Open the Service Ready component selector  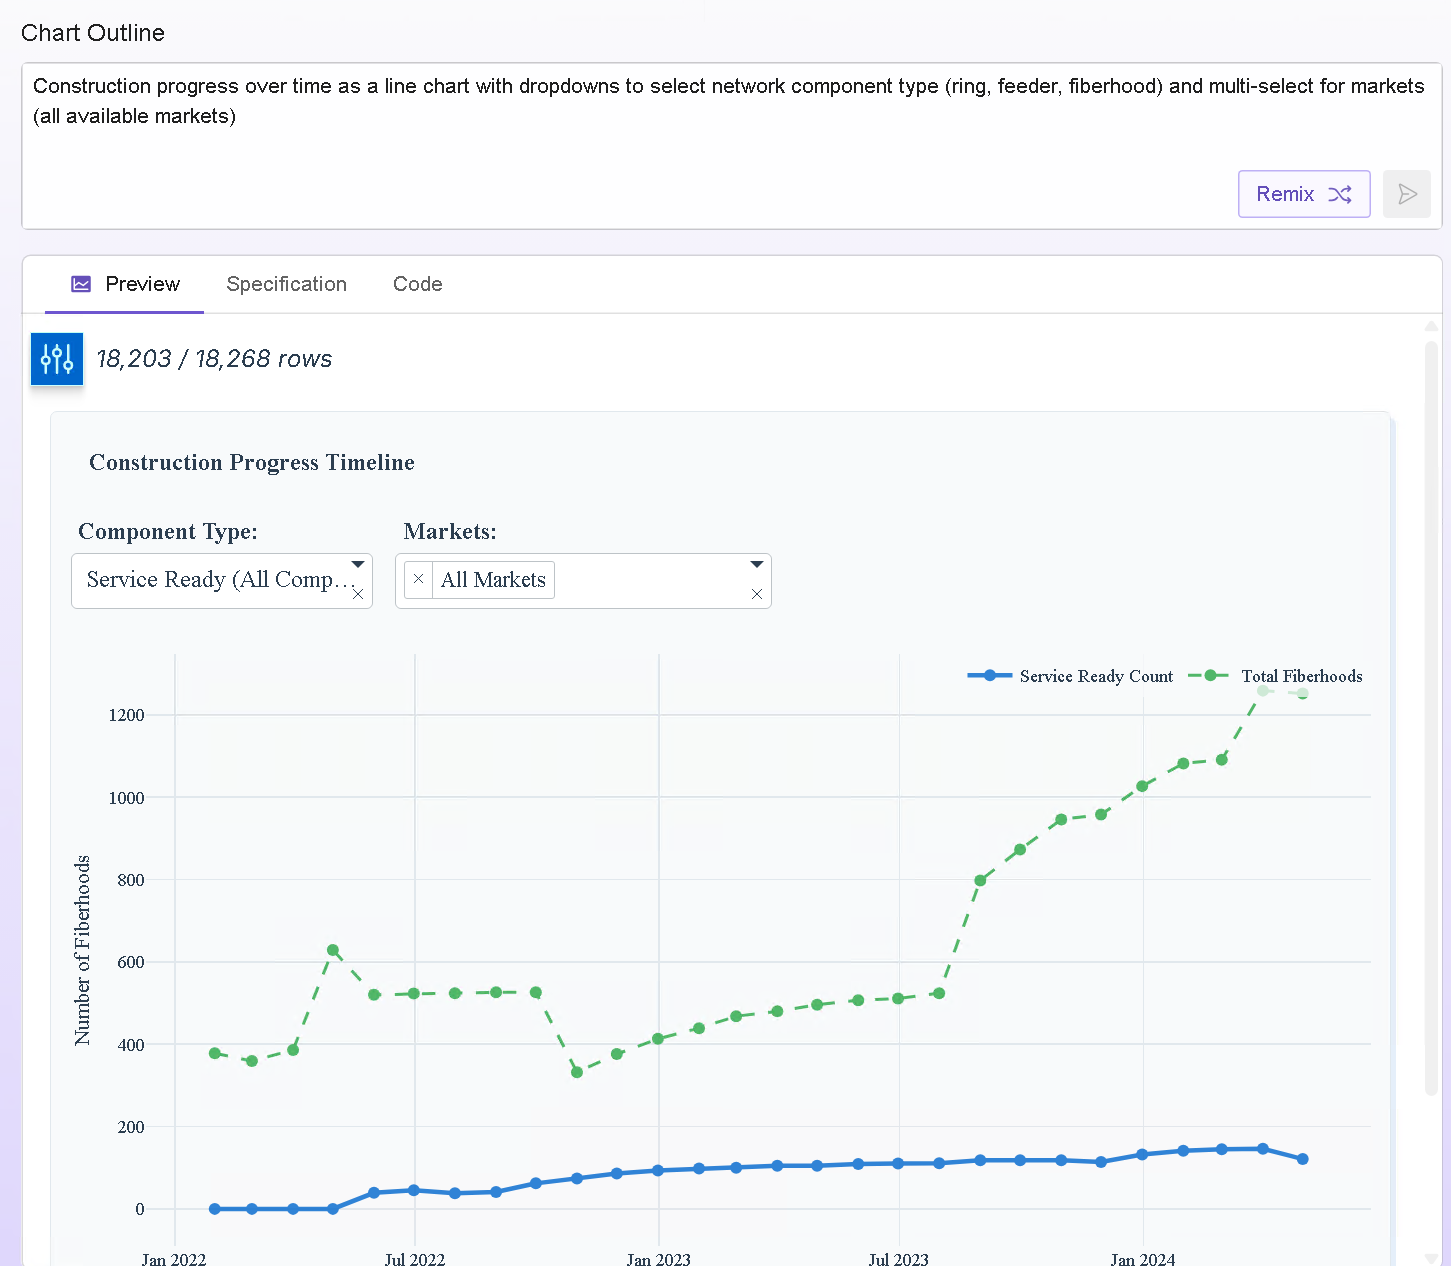(x=210, y=580)
